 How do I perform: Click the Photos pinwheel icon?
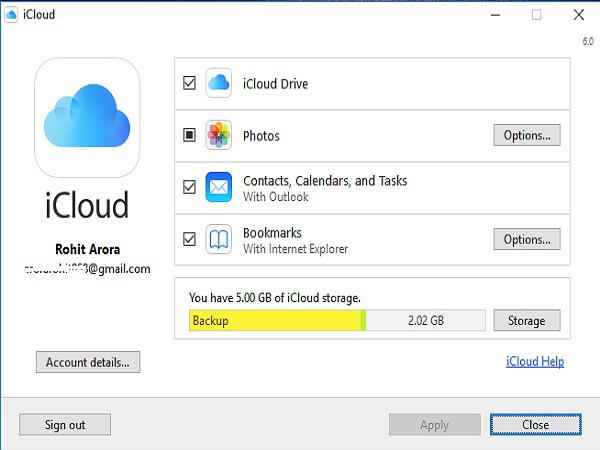(219, 135)
